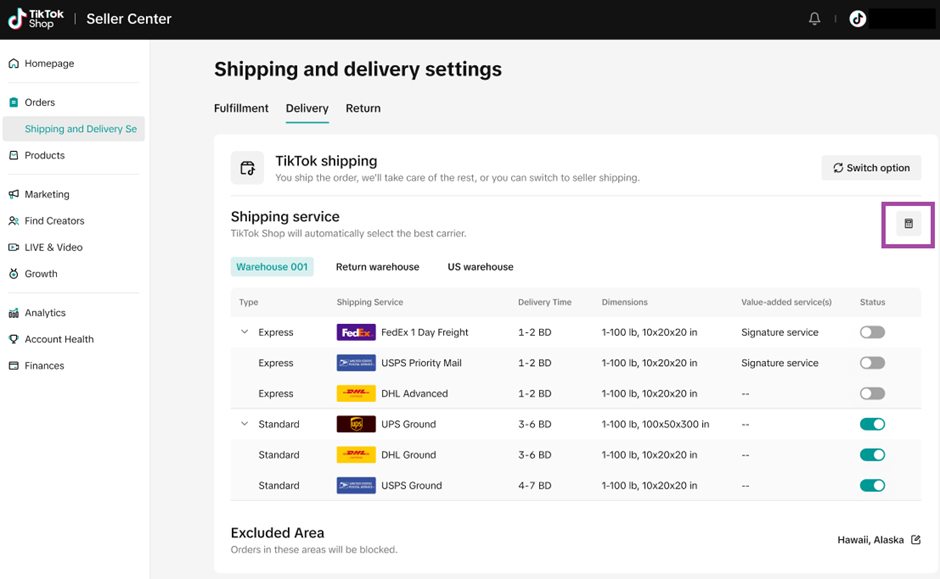Select Warehouse 001 tab
Screen dimensions: 940x579
pos(272,267)
